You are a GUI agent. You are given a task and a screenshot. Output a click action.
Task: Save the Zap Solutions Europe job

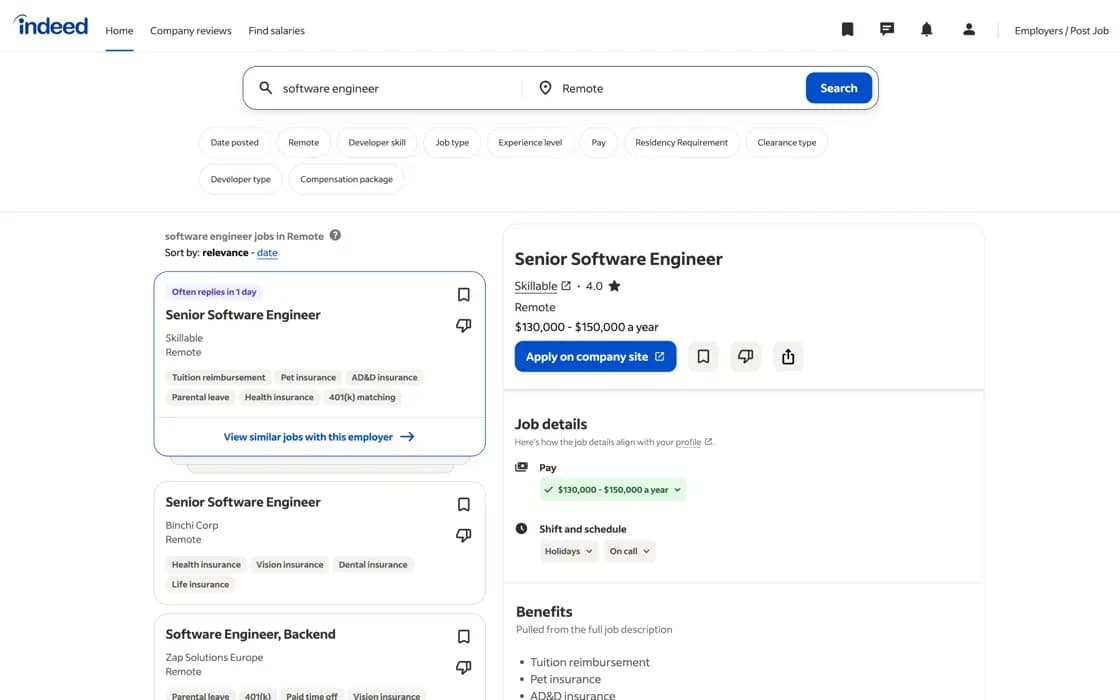[x=464, y=636]
